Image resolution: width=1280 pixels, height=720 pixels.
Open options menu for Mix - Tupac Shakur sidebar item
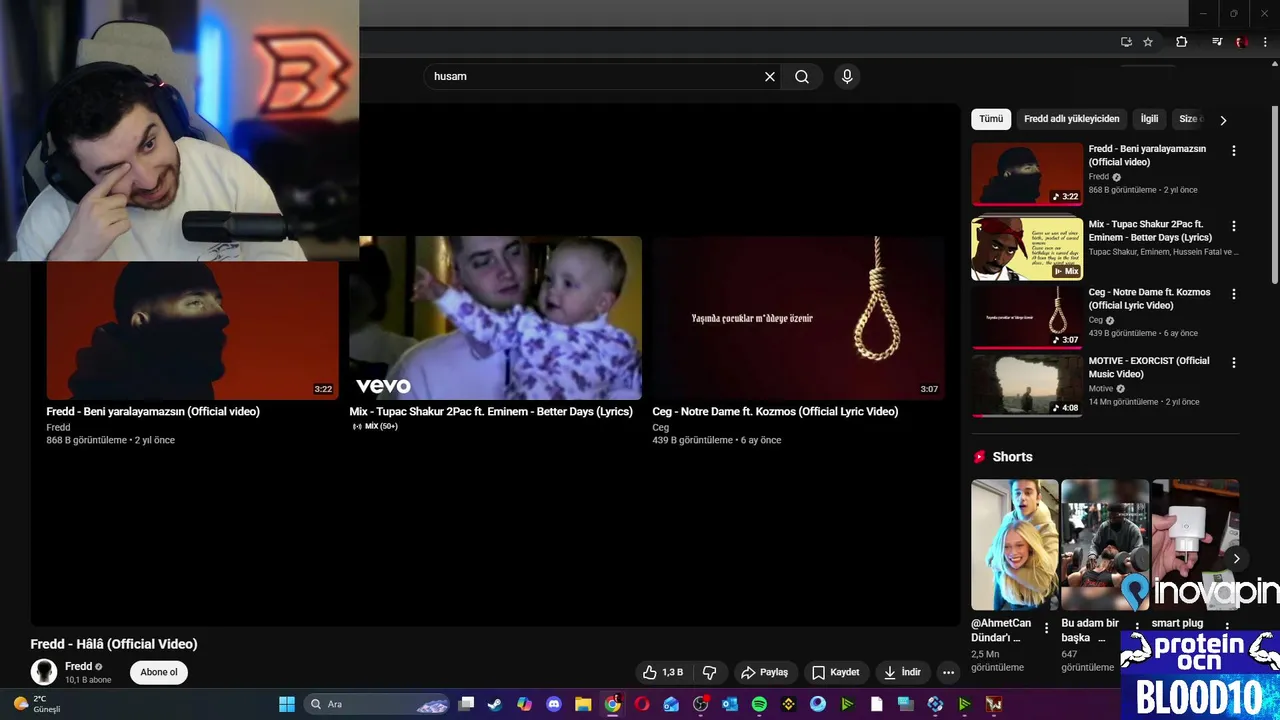[x=1233, y=226]
